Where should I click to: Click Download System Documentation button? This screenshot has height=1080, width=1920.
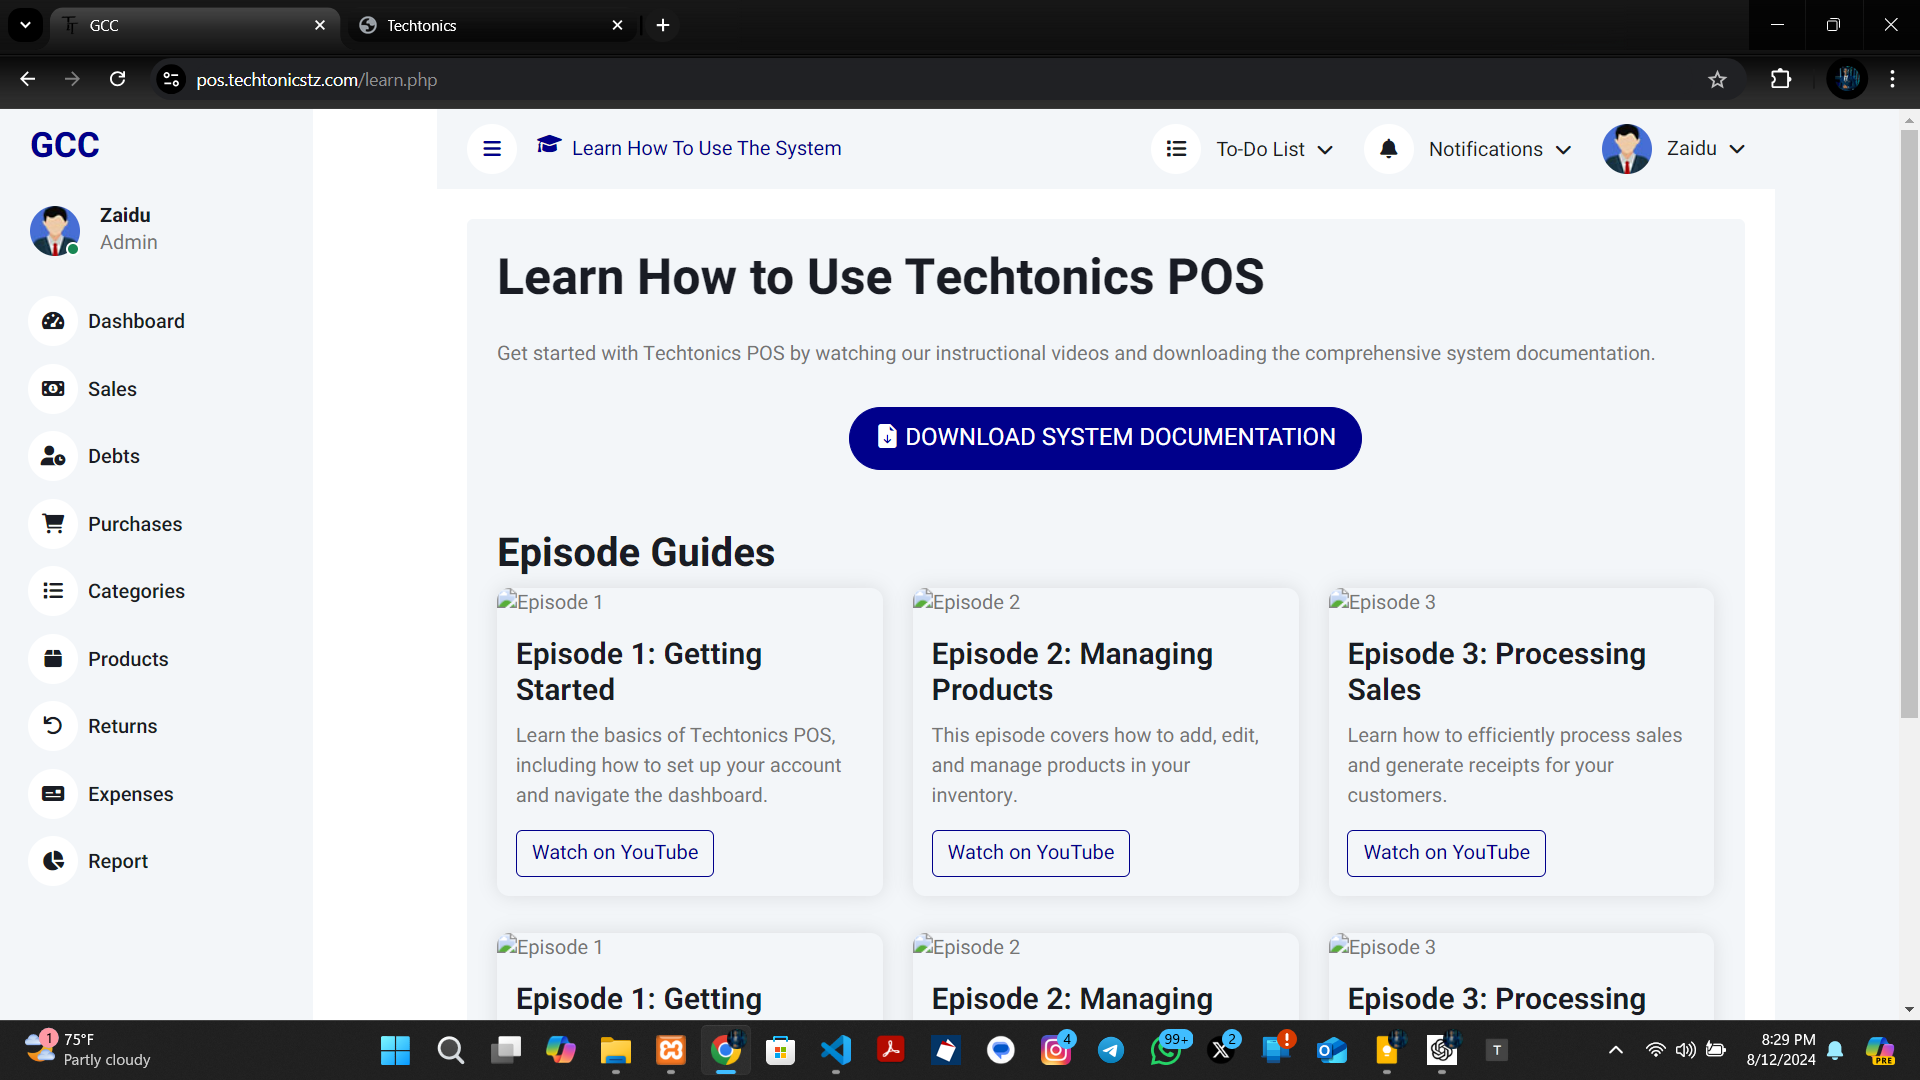point(1105,438)
